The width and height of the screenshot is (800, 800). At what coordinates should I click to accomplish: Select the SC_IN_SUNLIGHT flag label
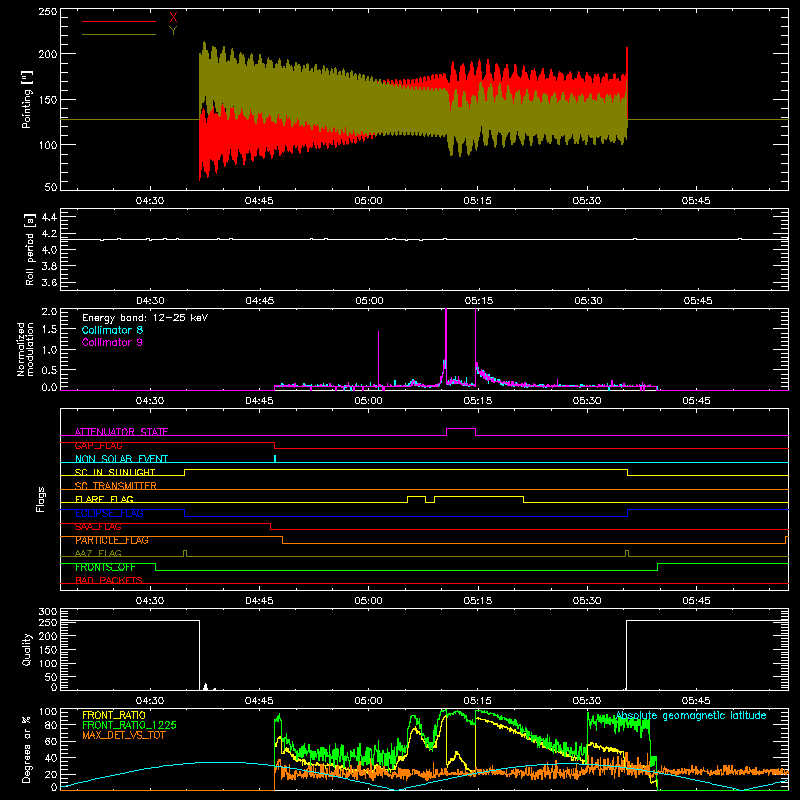pos(115,472)
